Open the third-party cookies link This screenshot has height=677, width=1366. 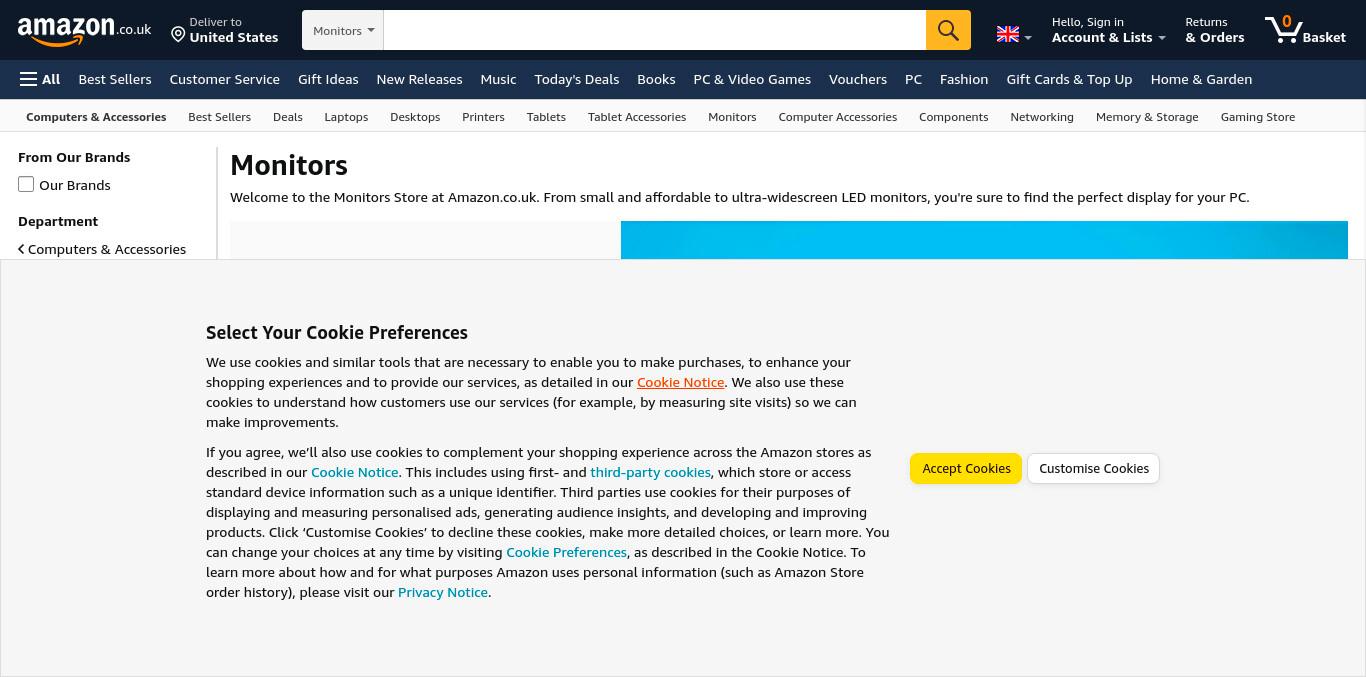[650, 472]
